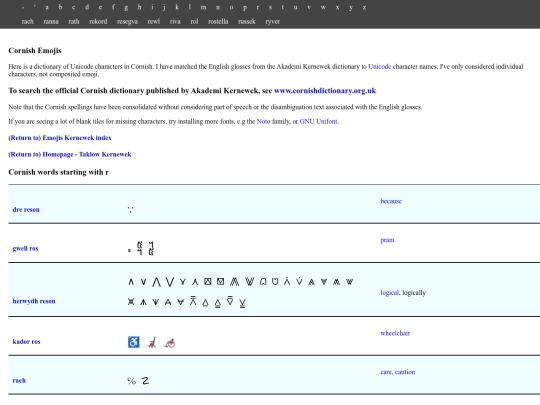540x405 pixels.
Task: Open the letter t index link
Action: point(282,7)
